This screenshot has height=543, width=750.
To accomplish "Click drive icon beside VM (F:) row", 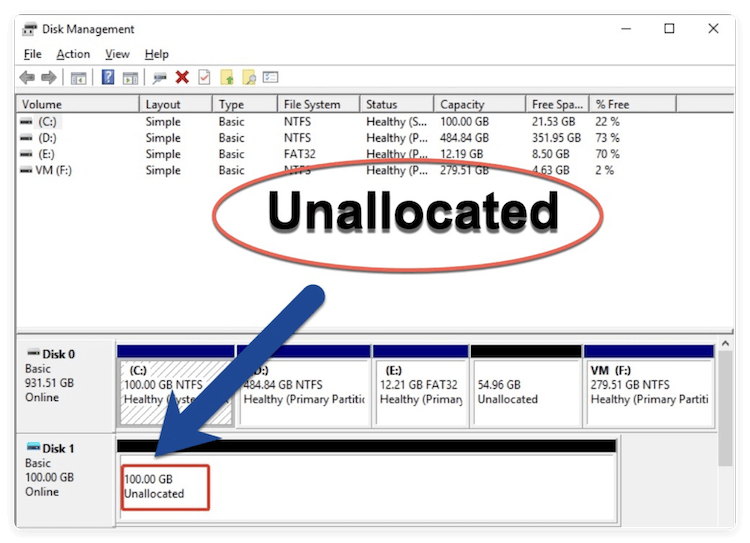I will pyautogui.click(x=26, y=171).
